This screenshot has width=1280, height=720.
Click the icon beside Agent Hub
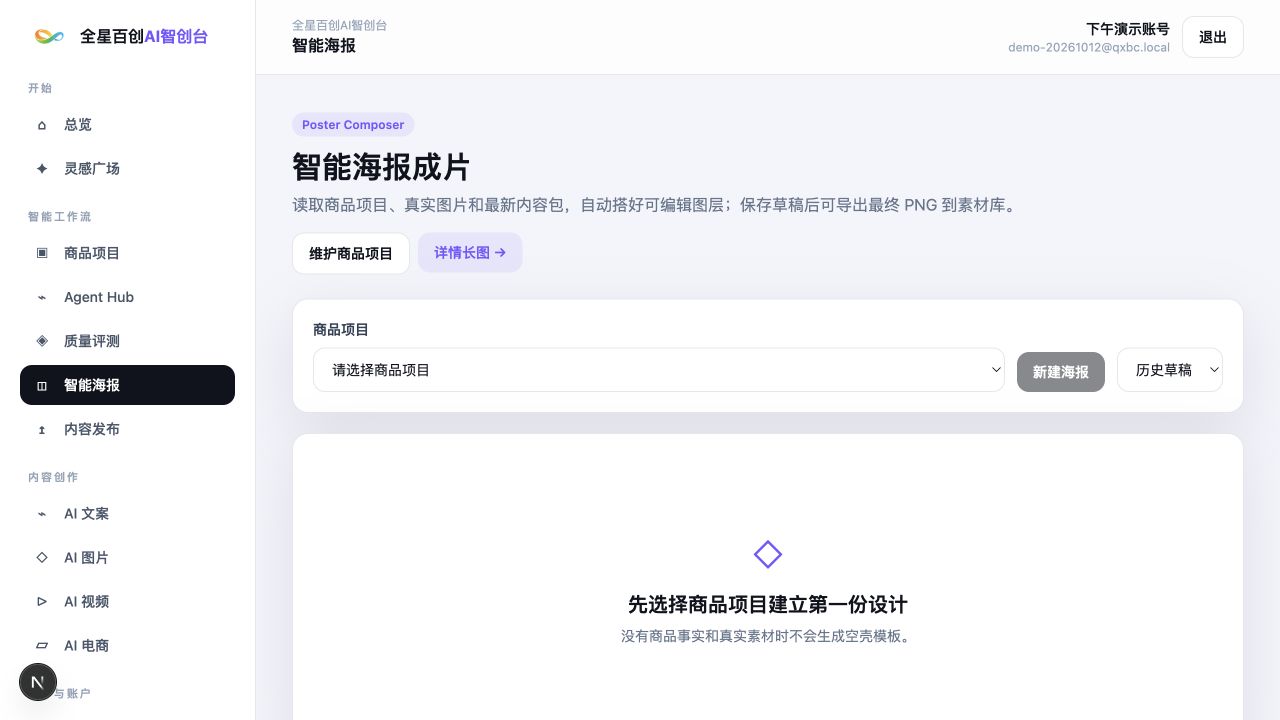click(x=42, y=297)
